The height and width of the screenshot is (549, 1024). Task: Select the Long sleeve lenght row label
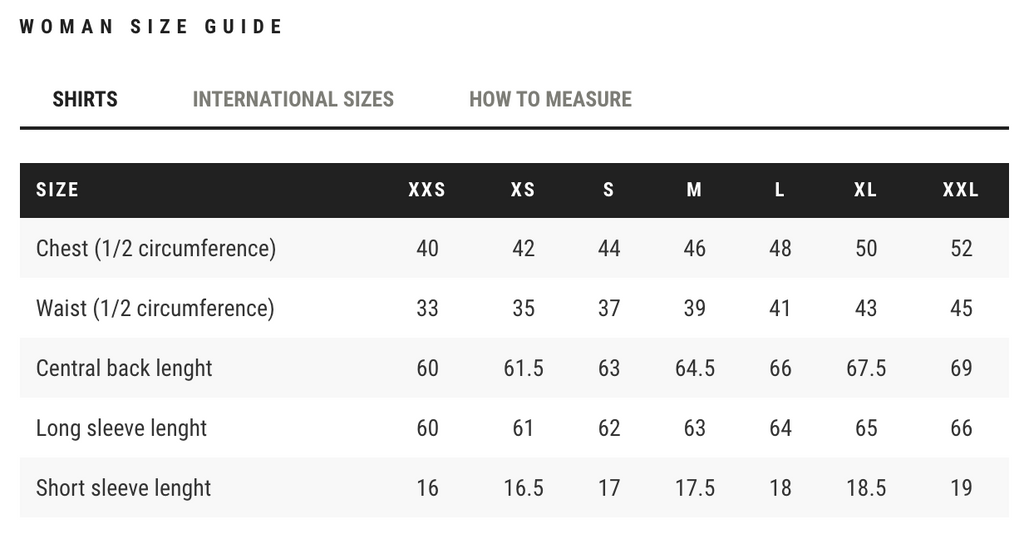[121, 428]
